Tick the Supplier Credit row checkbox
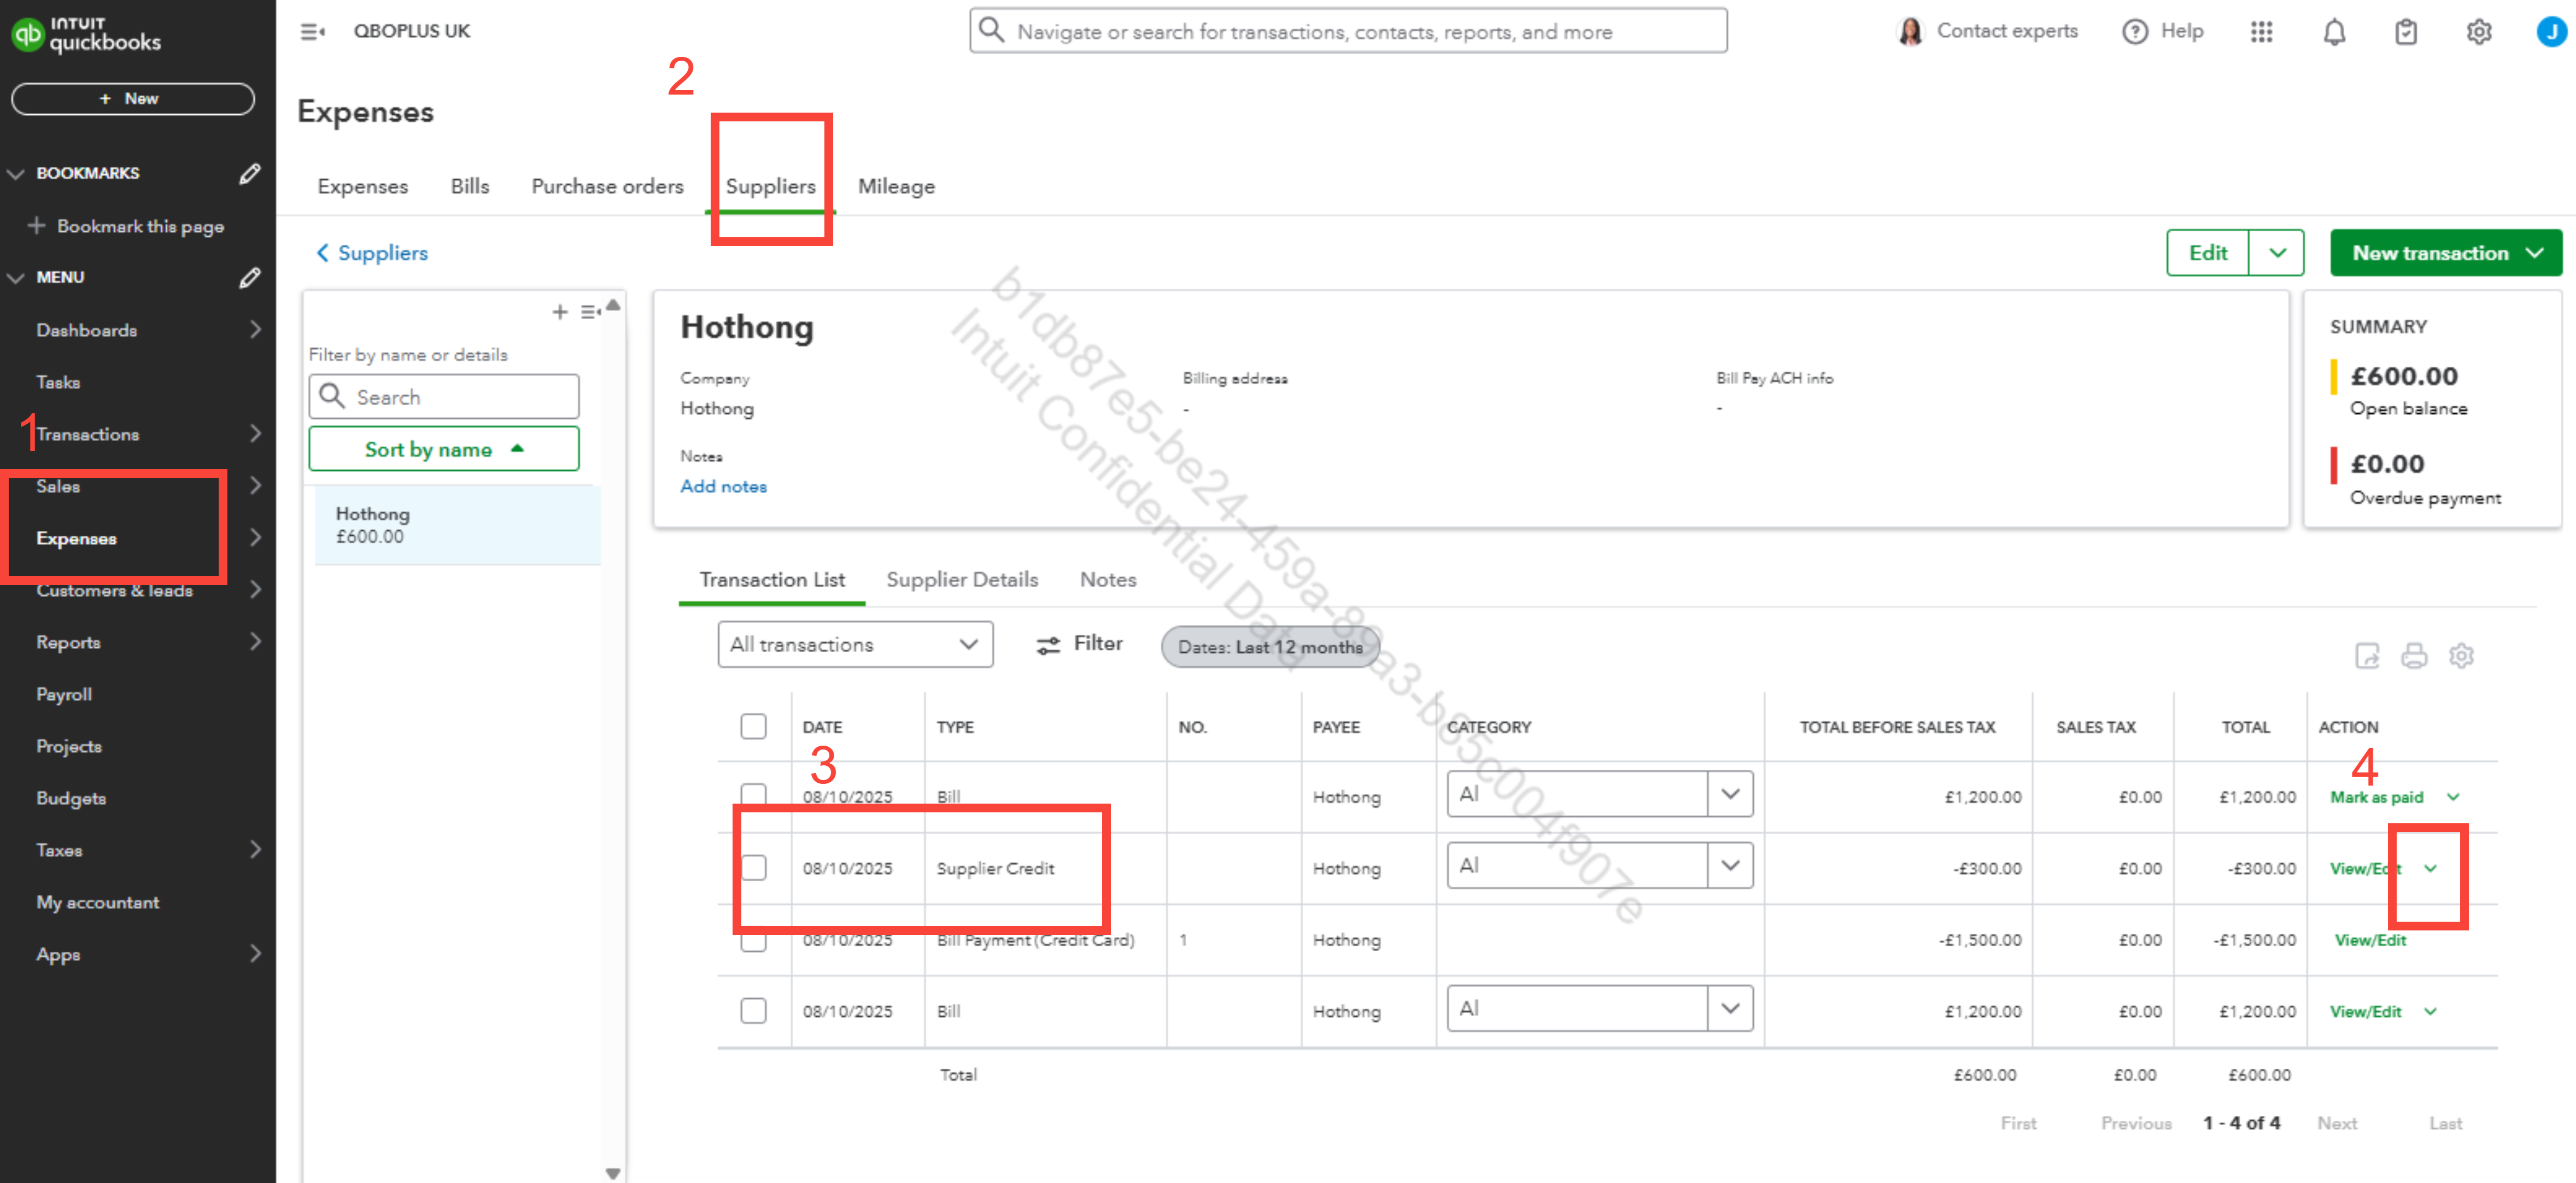The height and width of the screenshot is (1183, 2576). pos(753,867)
